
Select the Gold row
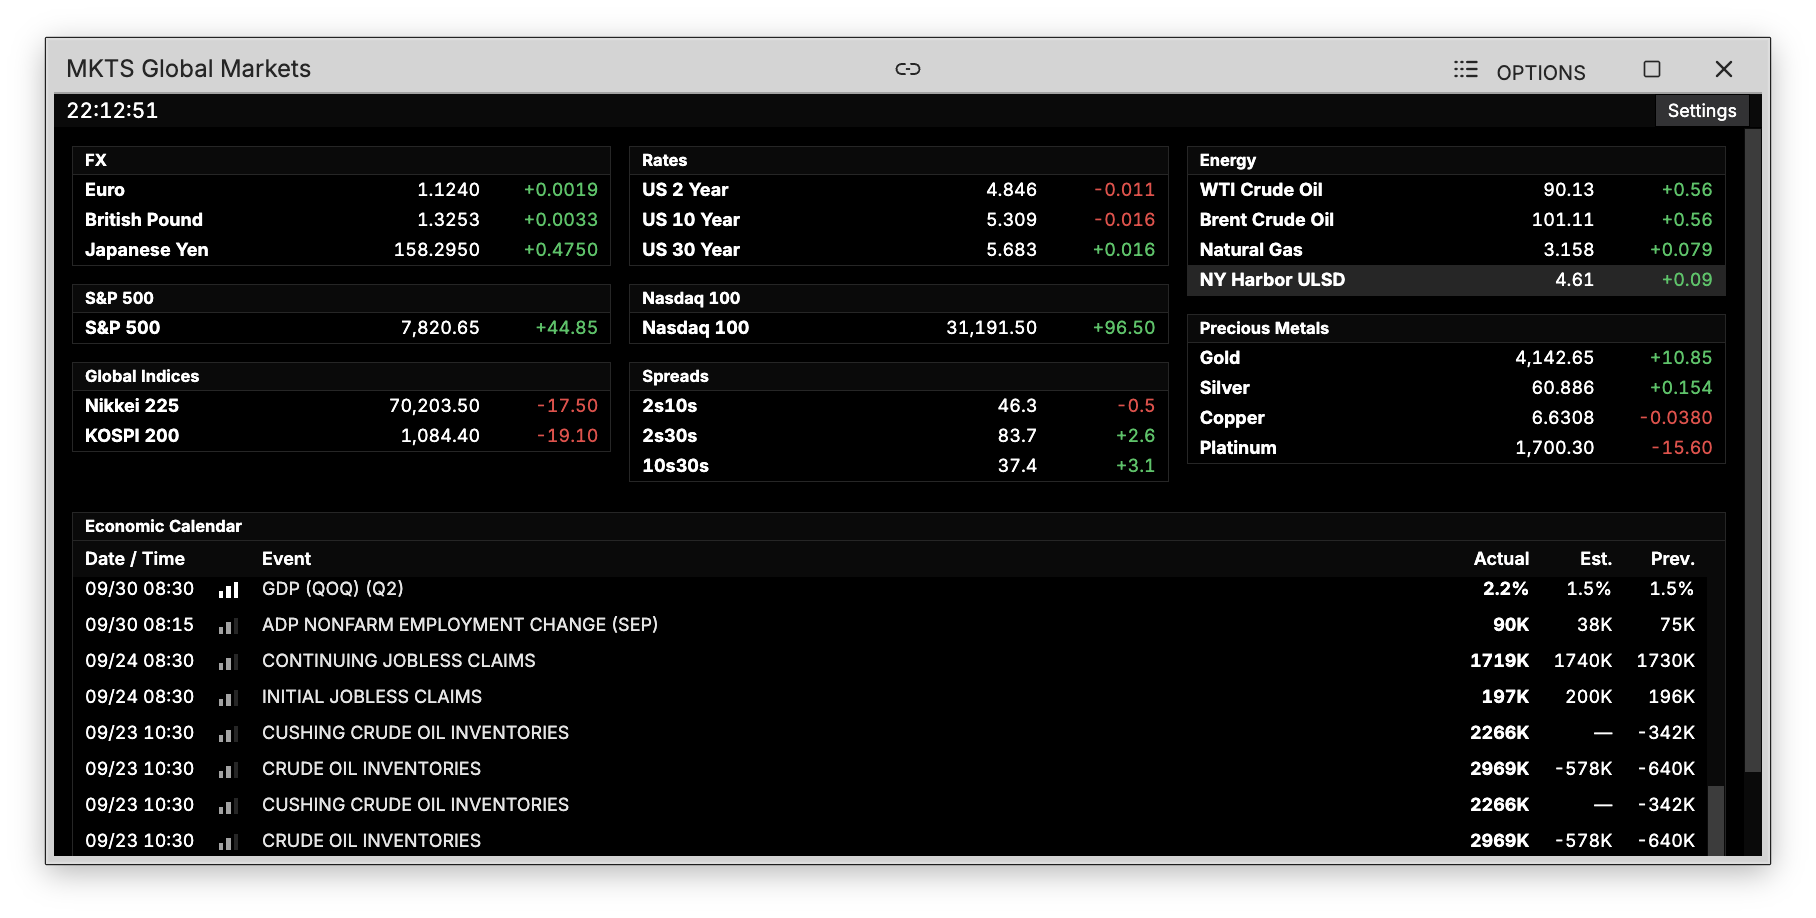click(x=1456, y=358)
